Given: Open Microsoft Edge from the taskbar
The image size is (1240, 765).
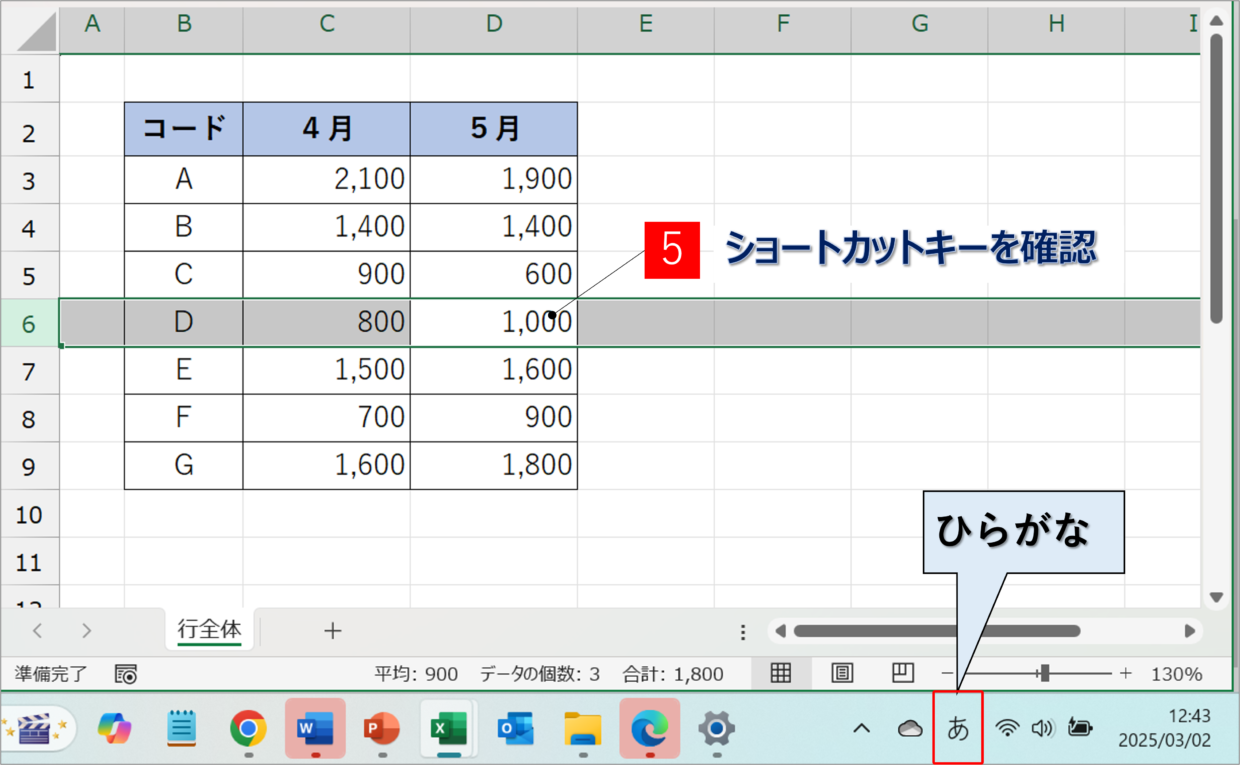Looking at the screenshot, I should [649, 729].
